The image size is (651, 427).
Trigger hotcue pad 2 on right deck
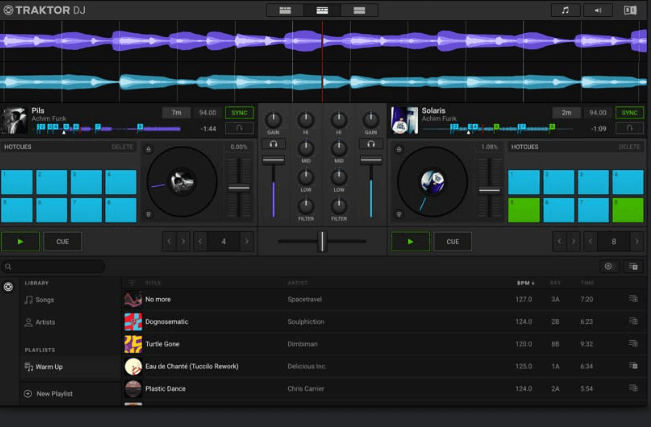pos(558,182)
